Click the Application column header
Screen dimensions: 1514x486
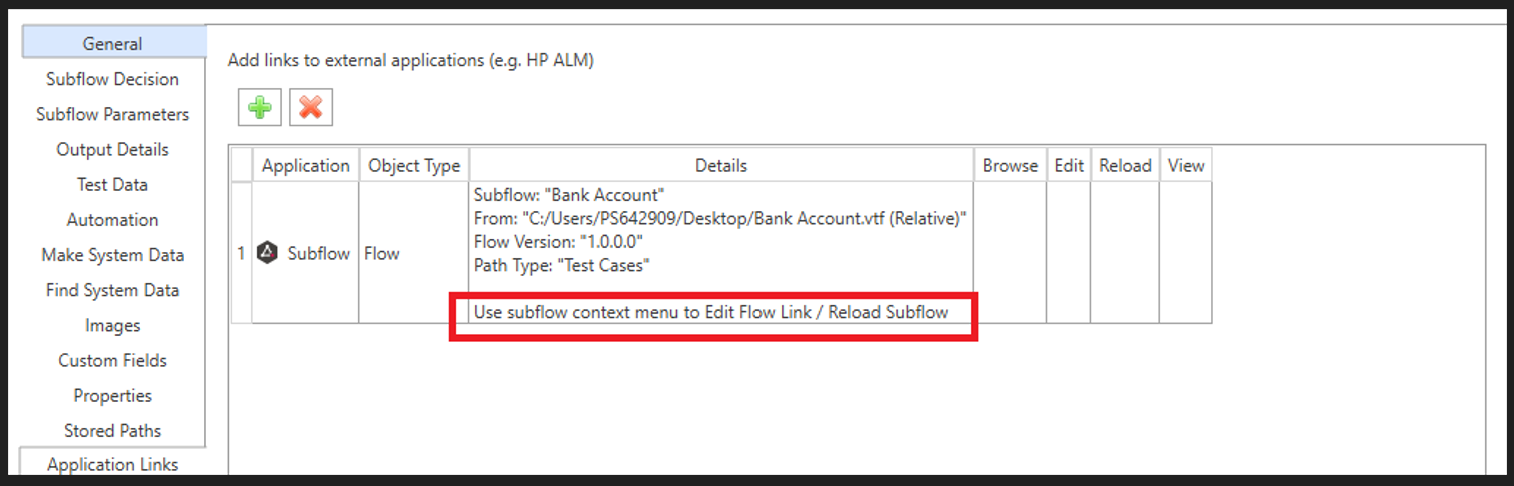click(305, 165)
